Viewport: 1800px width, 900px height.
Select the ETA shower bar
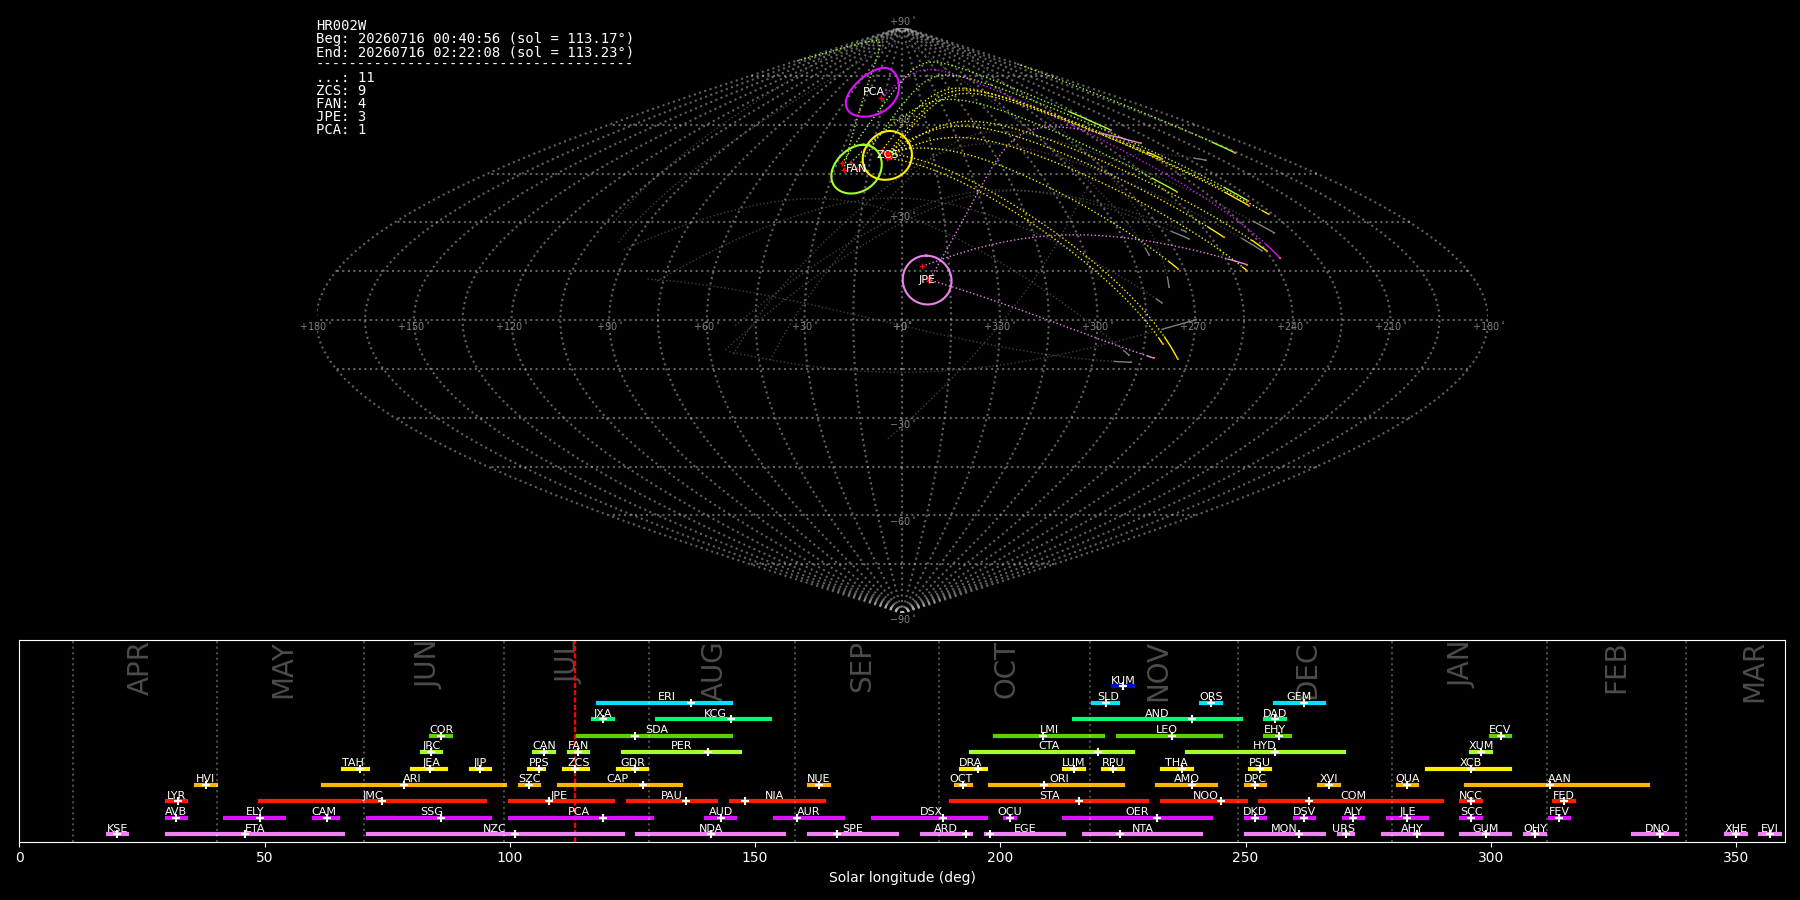[255, 834]
